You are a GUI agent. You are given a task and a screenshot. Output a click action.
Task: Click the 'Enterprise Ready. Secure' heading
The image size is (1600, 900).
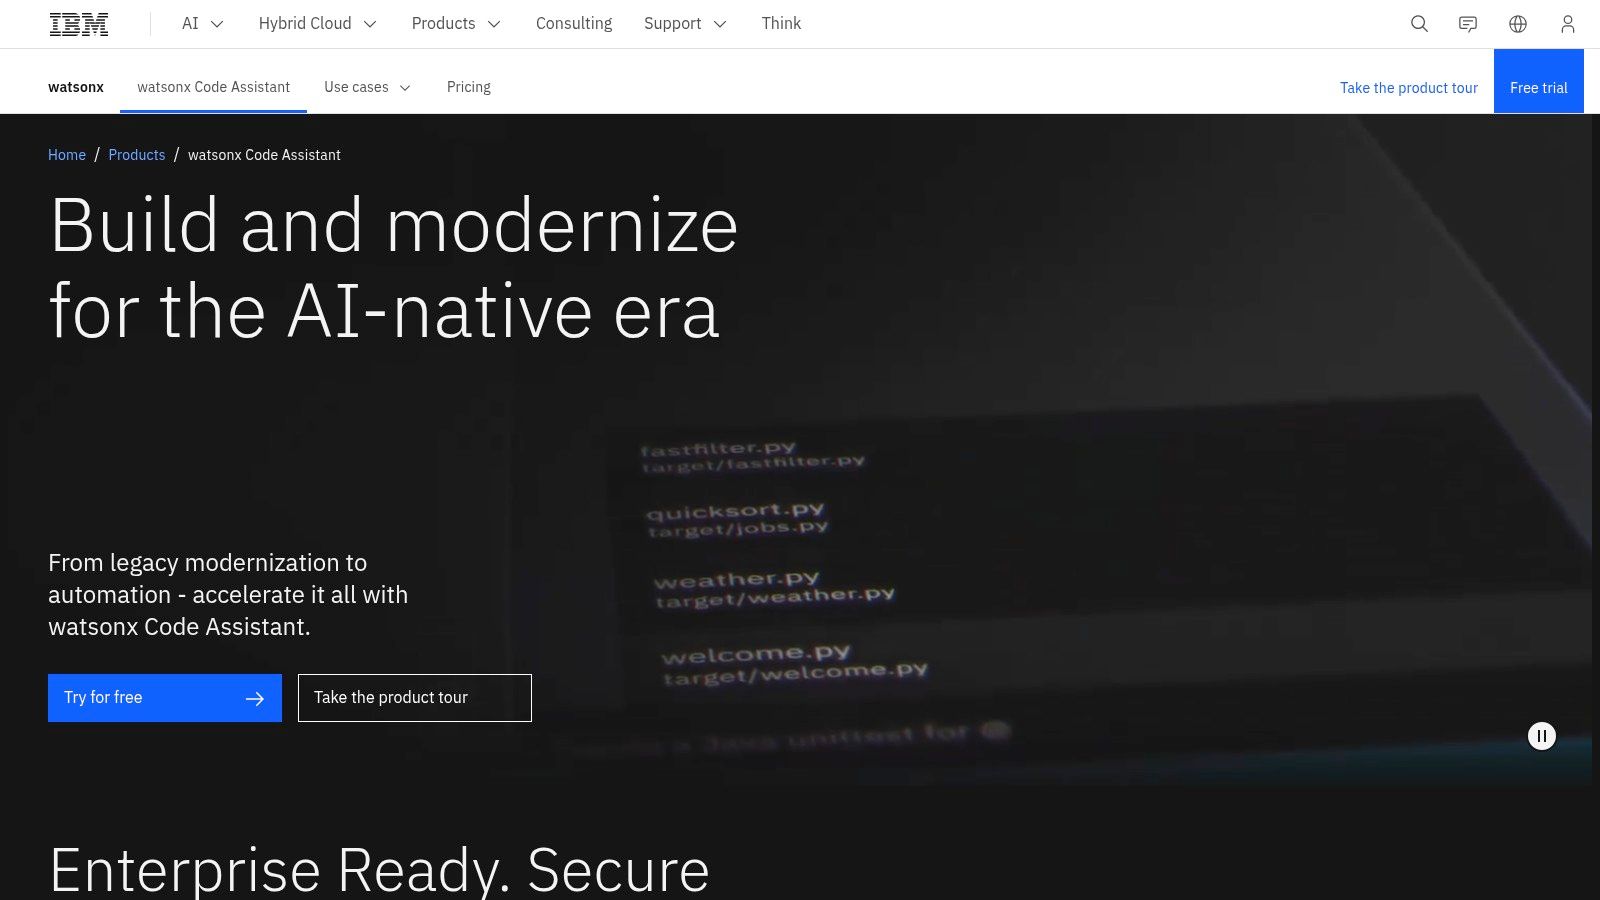[379, 870]
